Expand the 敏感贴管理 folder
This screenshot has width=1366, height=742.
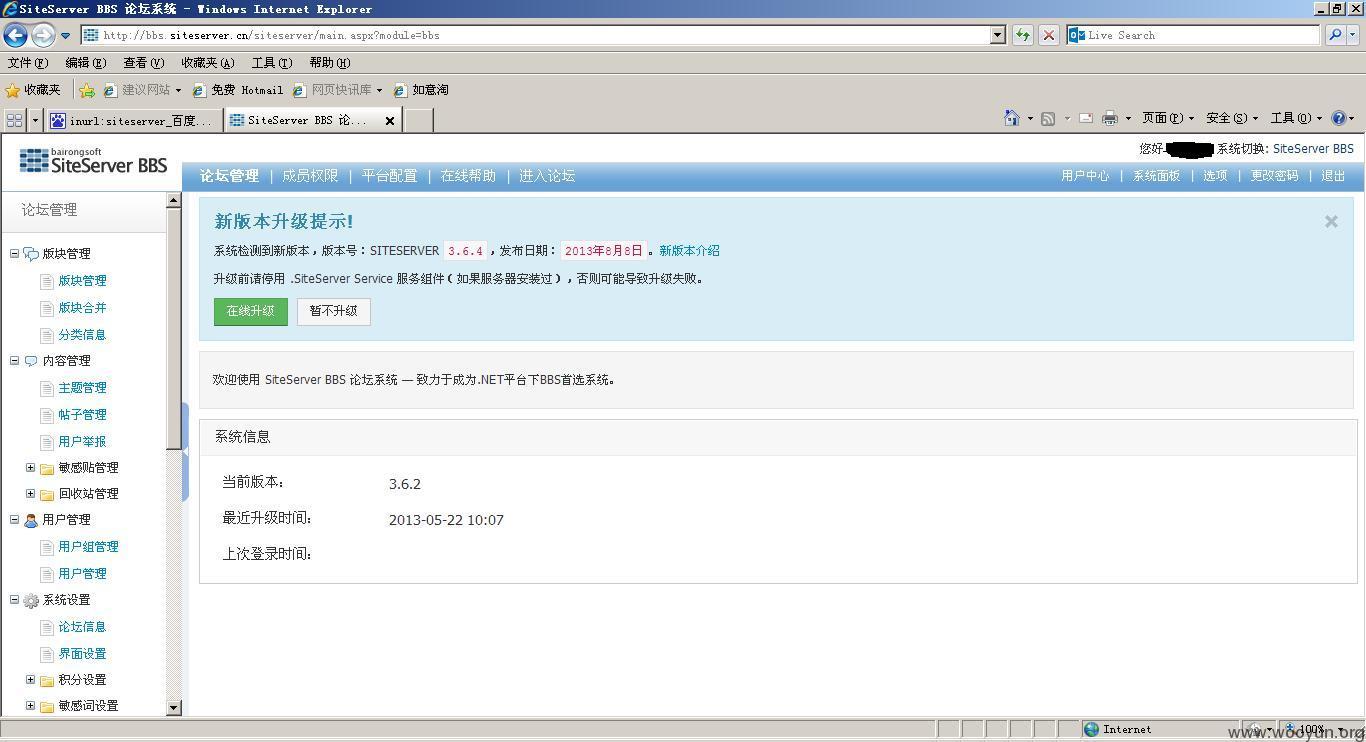(x=30, y=467)
